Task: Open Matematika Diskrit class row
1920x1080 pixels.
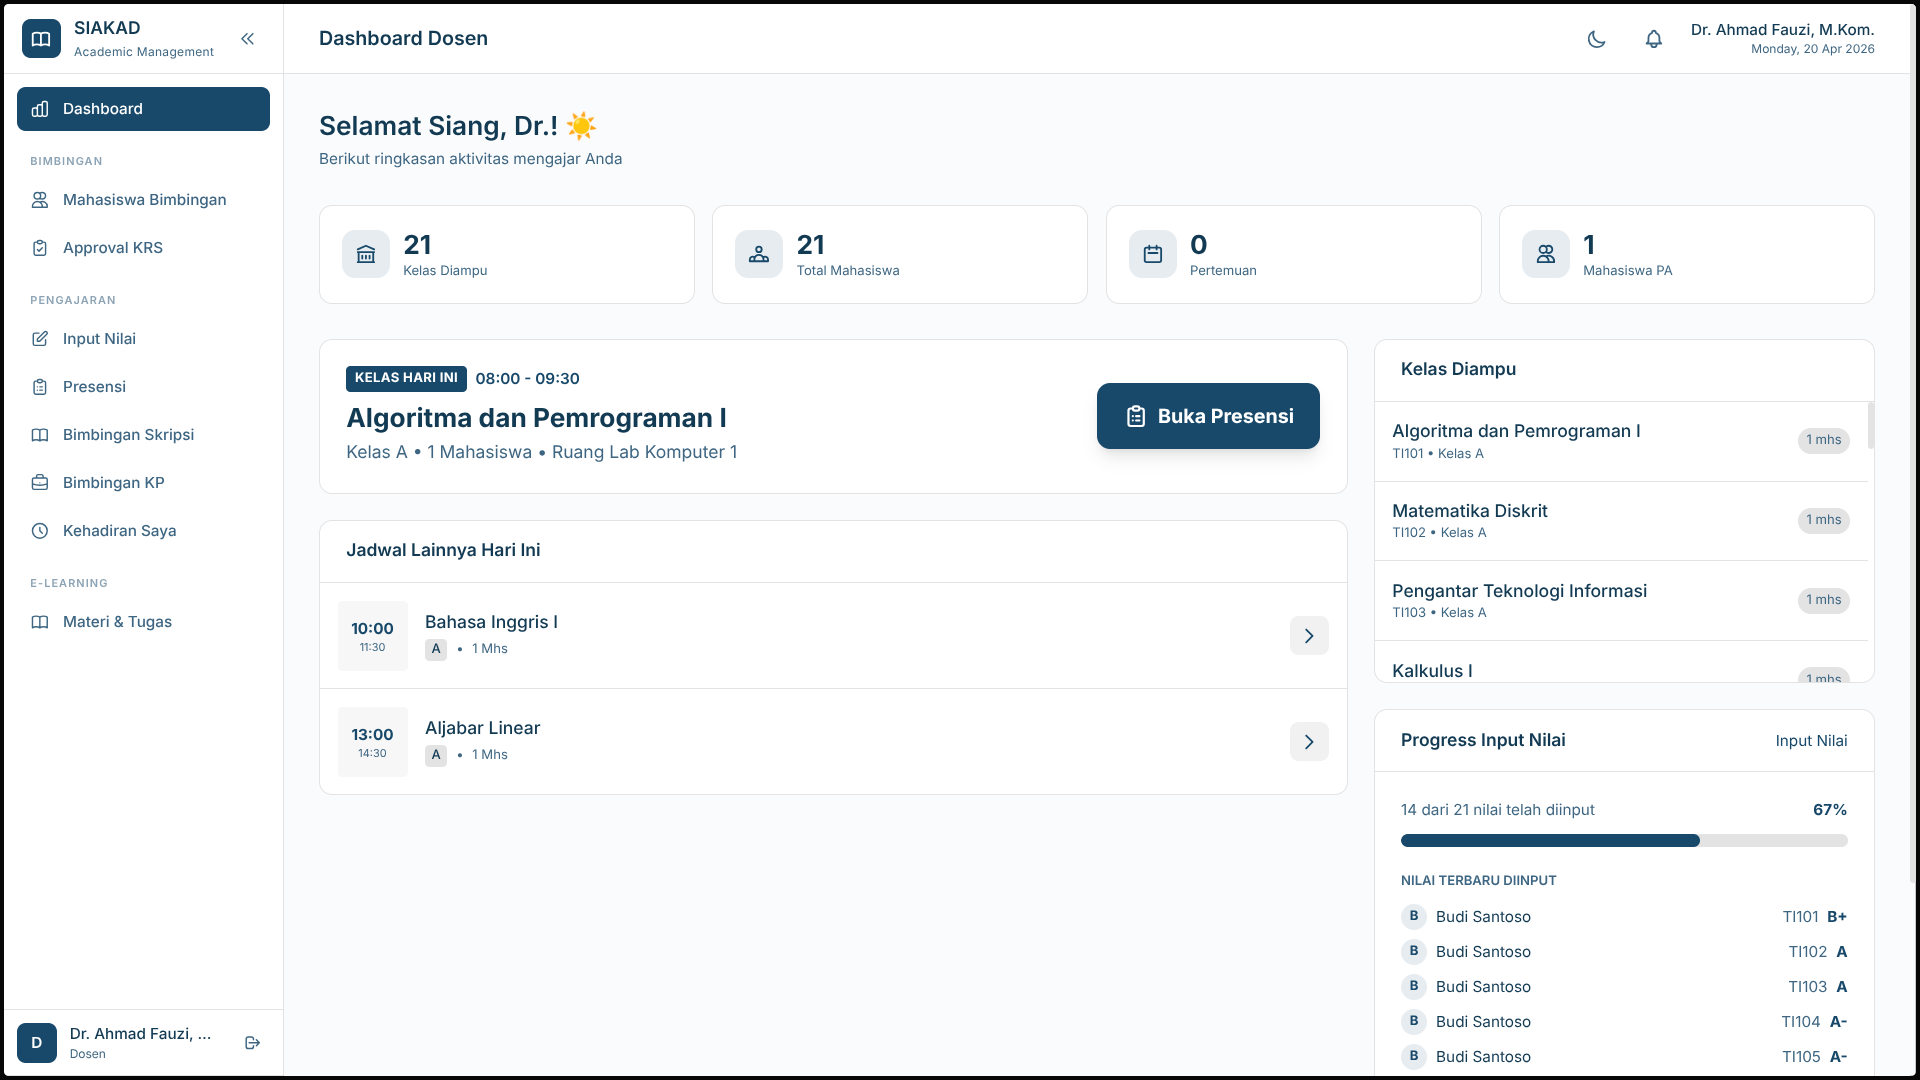Action: [1621, 521]
